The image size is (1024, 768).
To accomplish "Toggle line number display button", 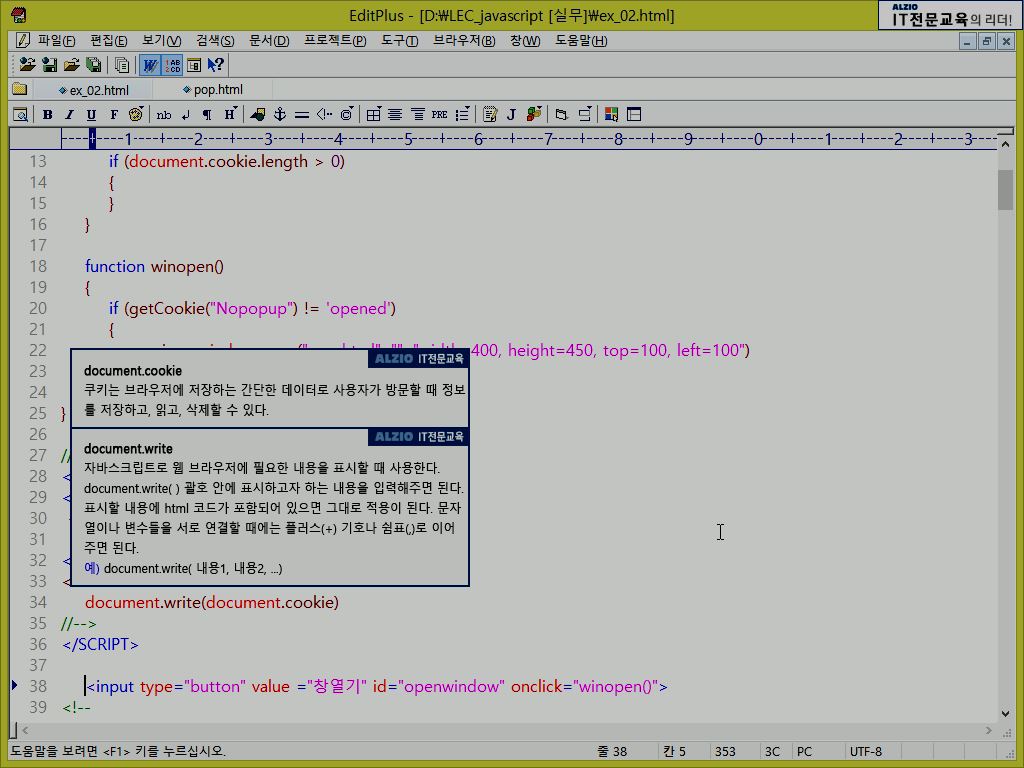I will (x=172, y=65).
